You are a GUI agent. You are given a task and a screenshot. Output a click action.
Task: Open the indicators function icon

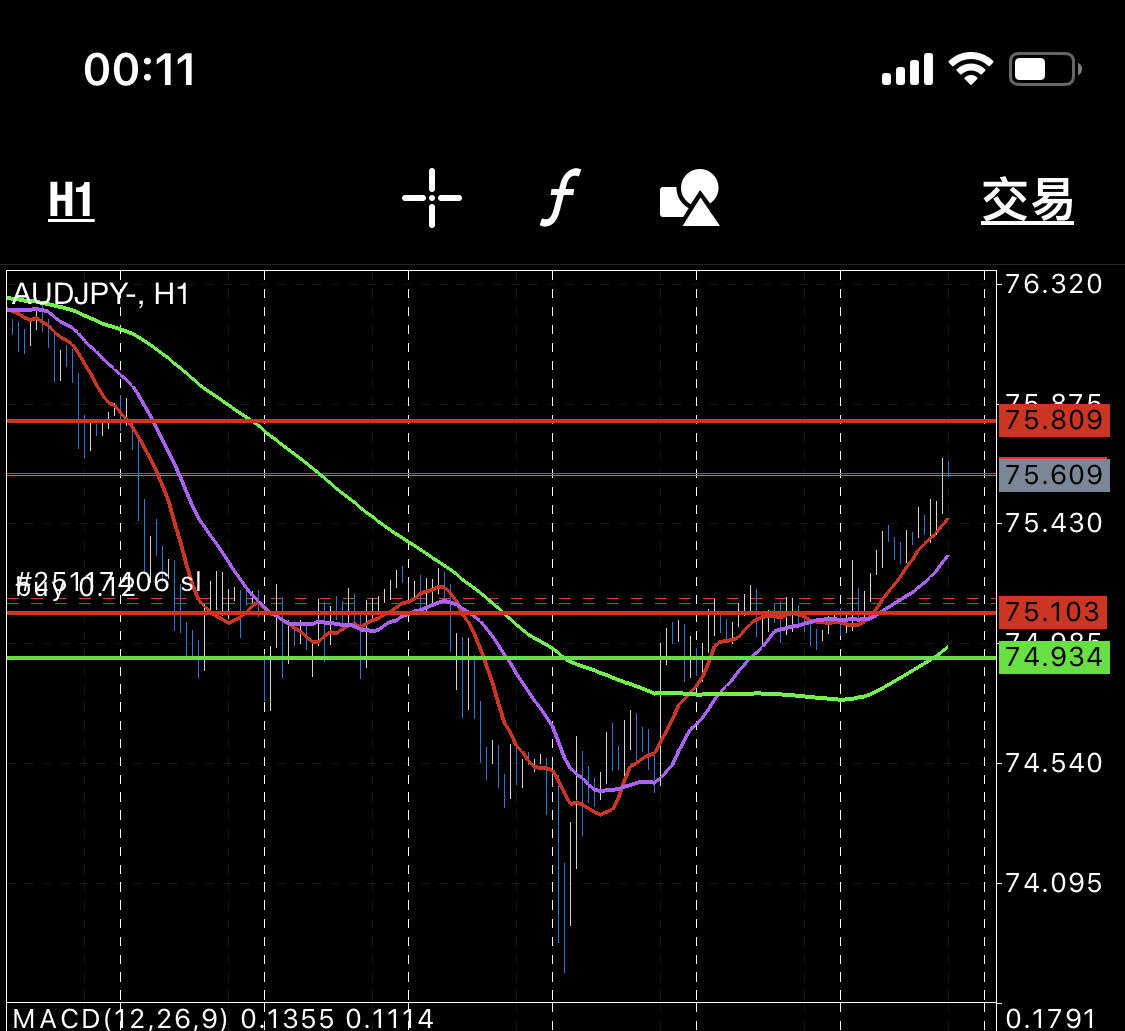(560, 198)
